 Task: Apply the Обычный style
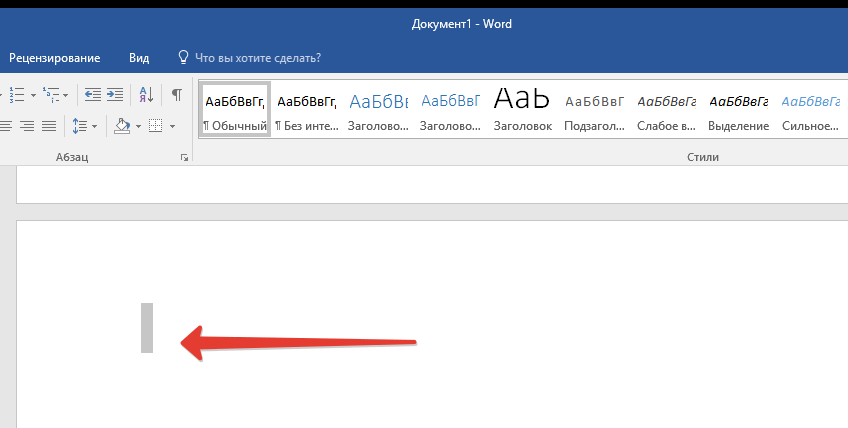point(235,109)
